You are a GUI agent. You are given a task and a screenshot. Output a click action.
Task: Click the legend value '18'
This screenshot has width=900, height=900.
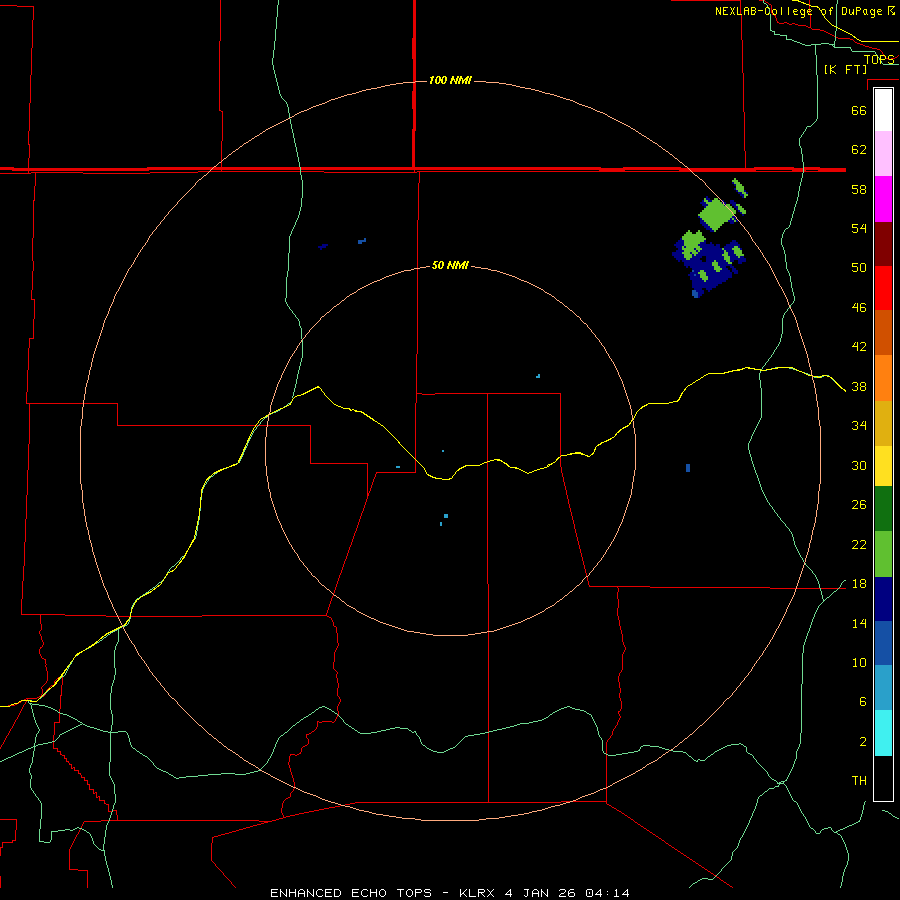[859, 584]
